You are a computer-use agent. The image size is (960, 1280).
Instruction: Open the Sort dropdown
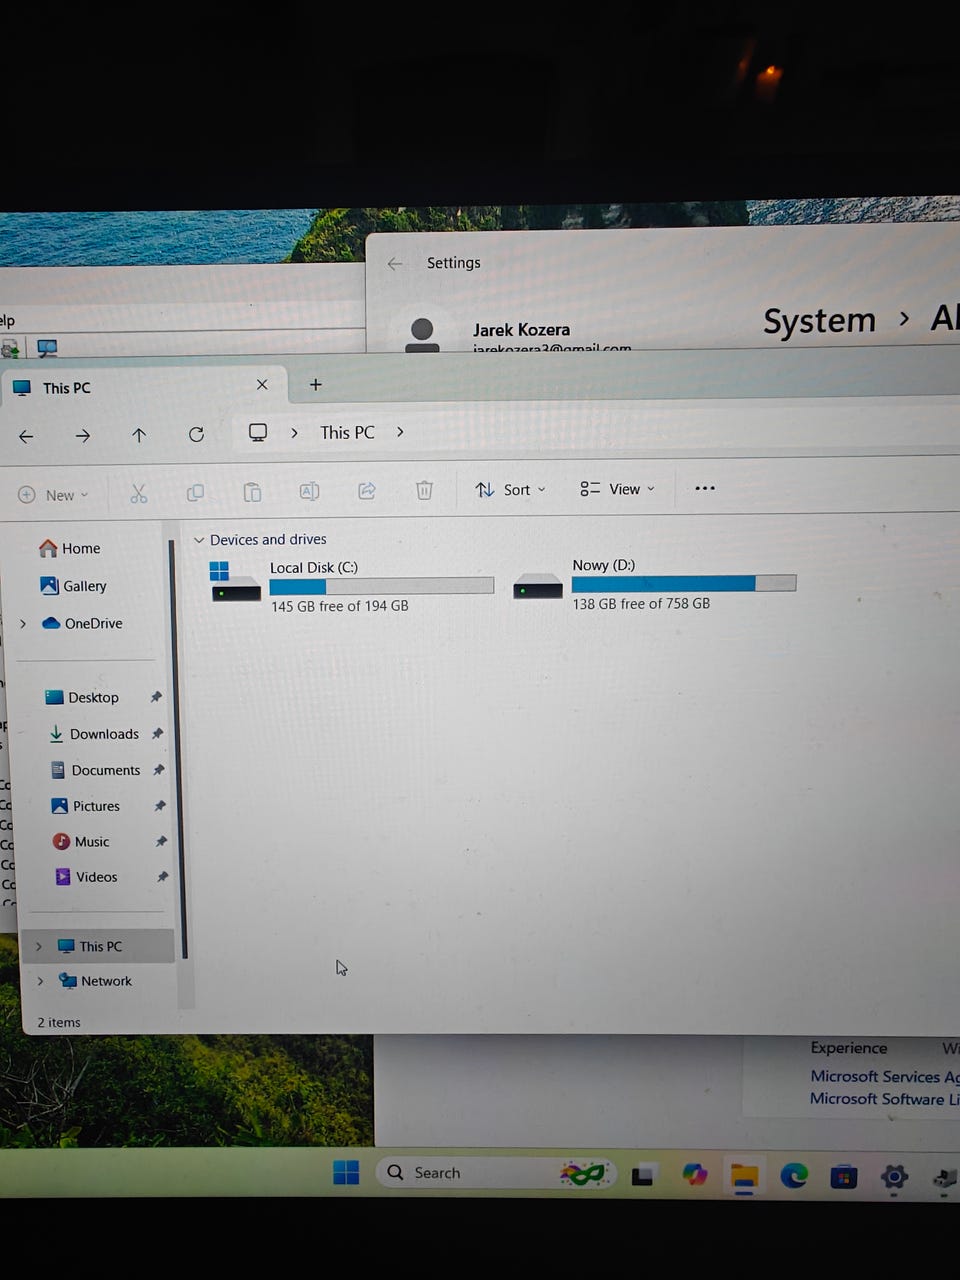(x=510, y=489)
